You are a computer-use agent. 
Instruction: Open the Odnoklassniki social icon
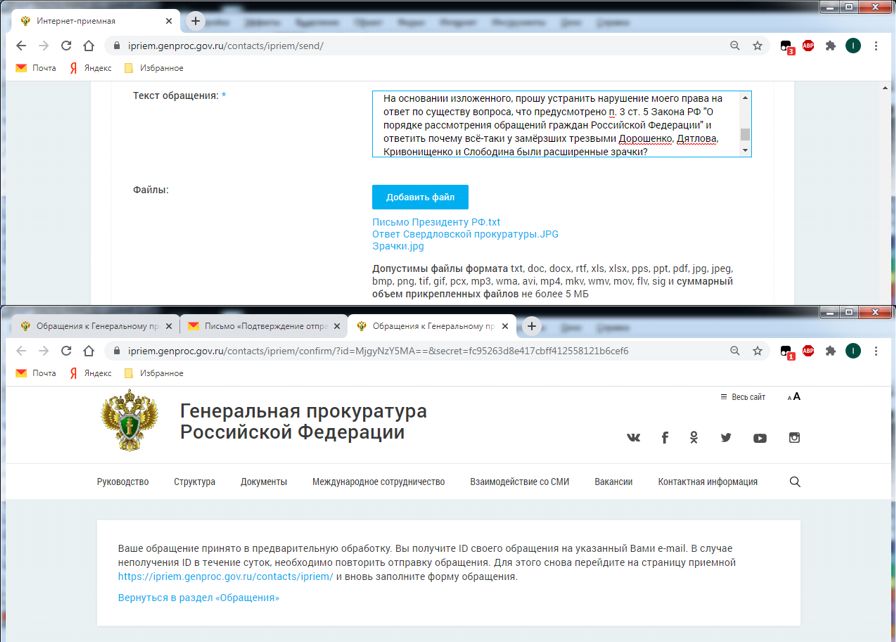(694, 438)
